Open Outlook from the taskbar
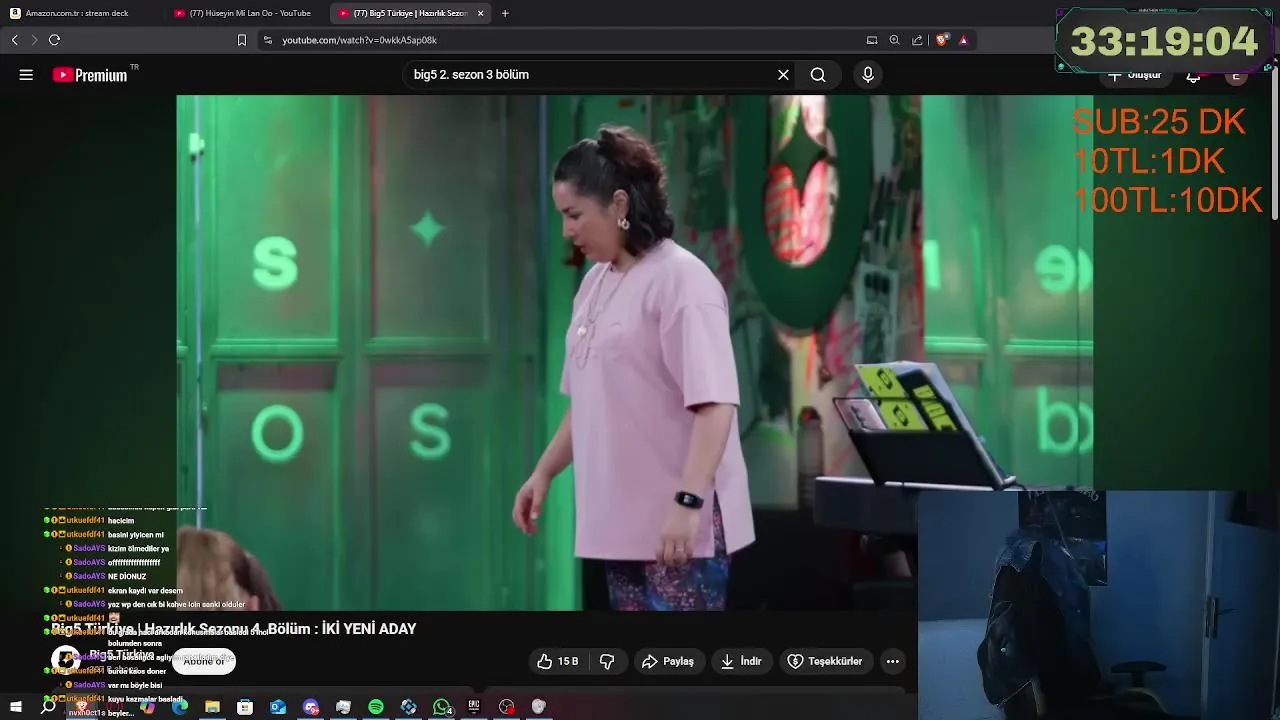Screen dimensions: 1280x720 pyautogui.click(x=278, y=707)
